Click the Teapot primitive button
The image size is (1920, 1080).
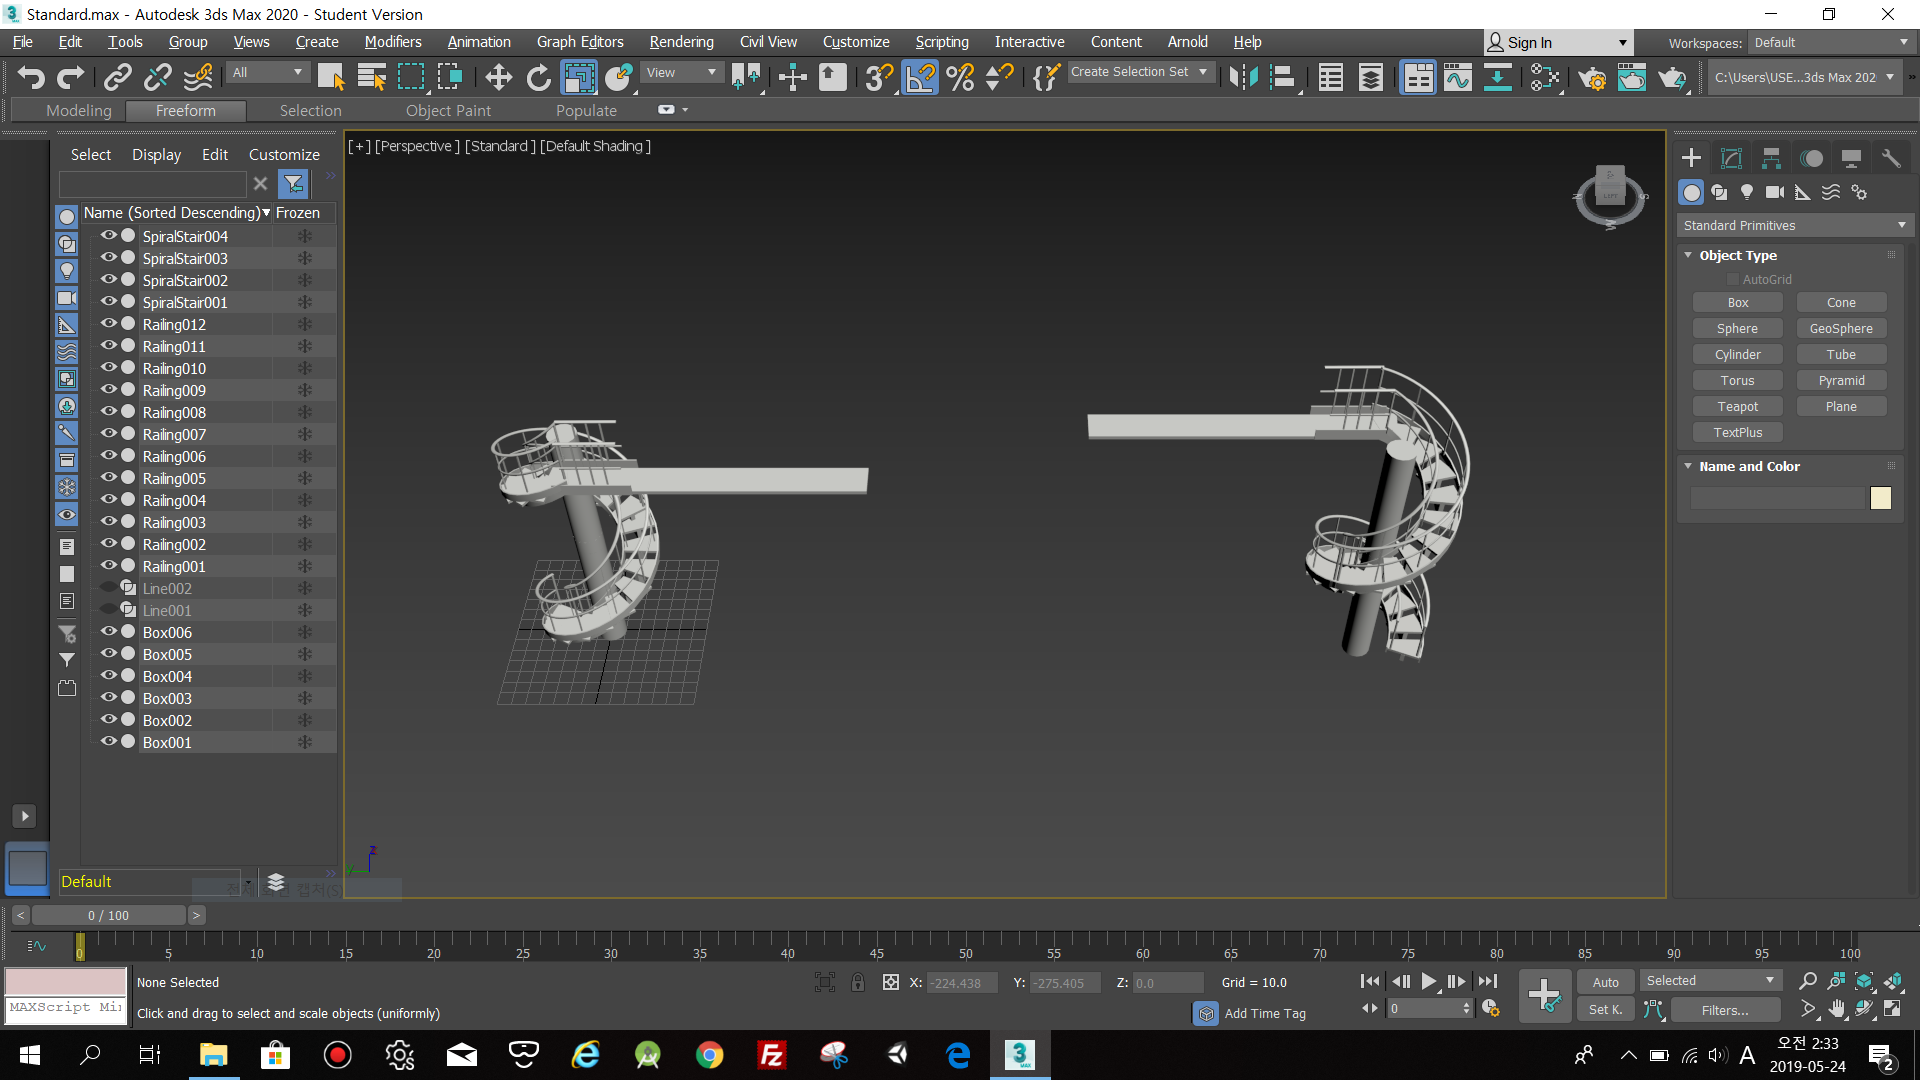coord(1737,407)
